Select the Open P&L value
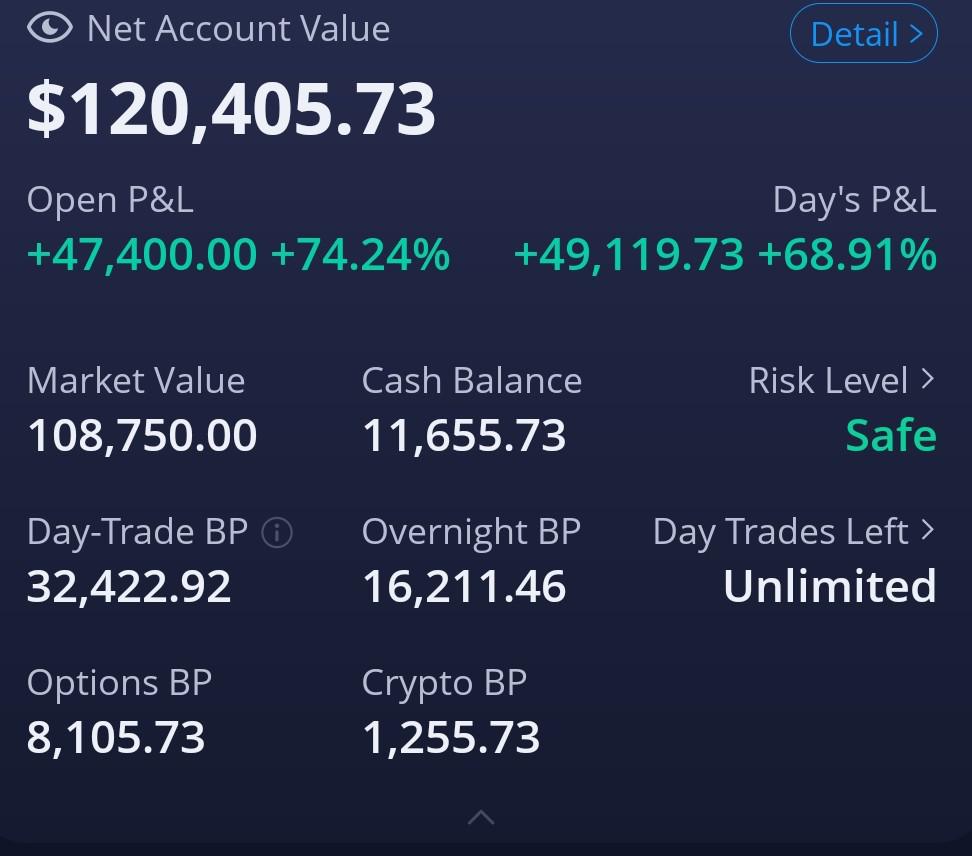This screenshot has height=856, width=972. (x=238, y=254)
